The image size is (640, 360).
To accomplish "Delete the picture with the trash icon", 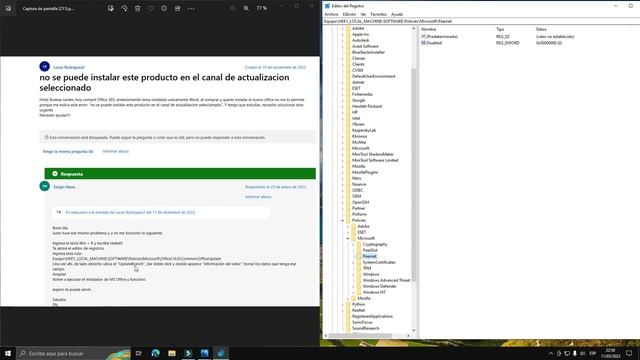I will click(138, 8).
